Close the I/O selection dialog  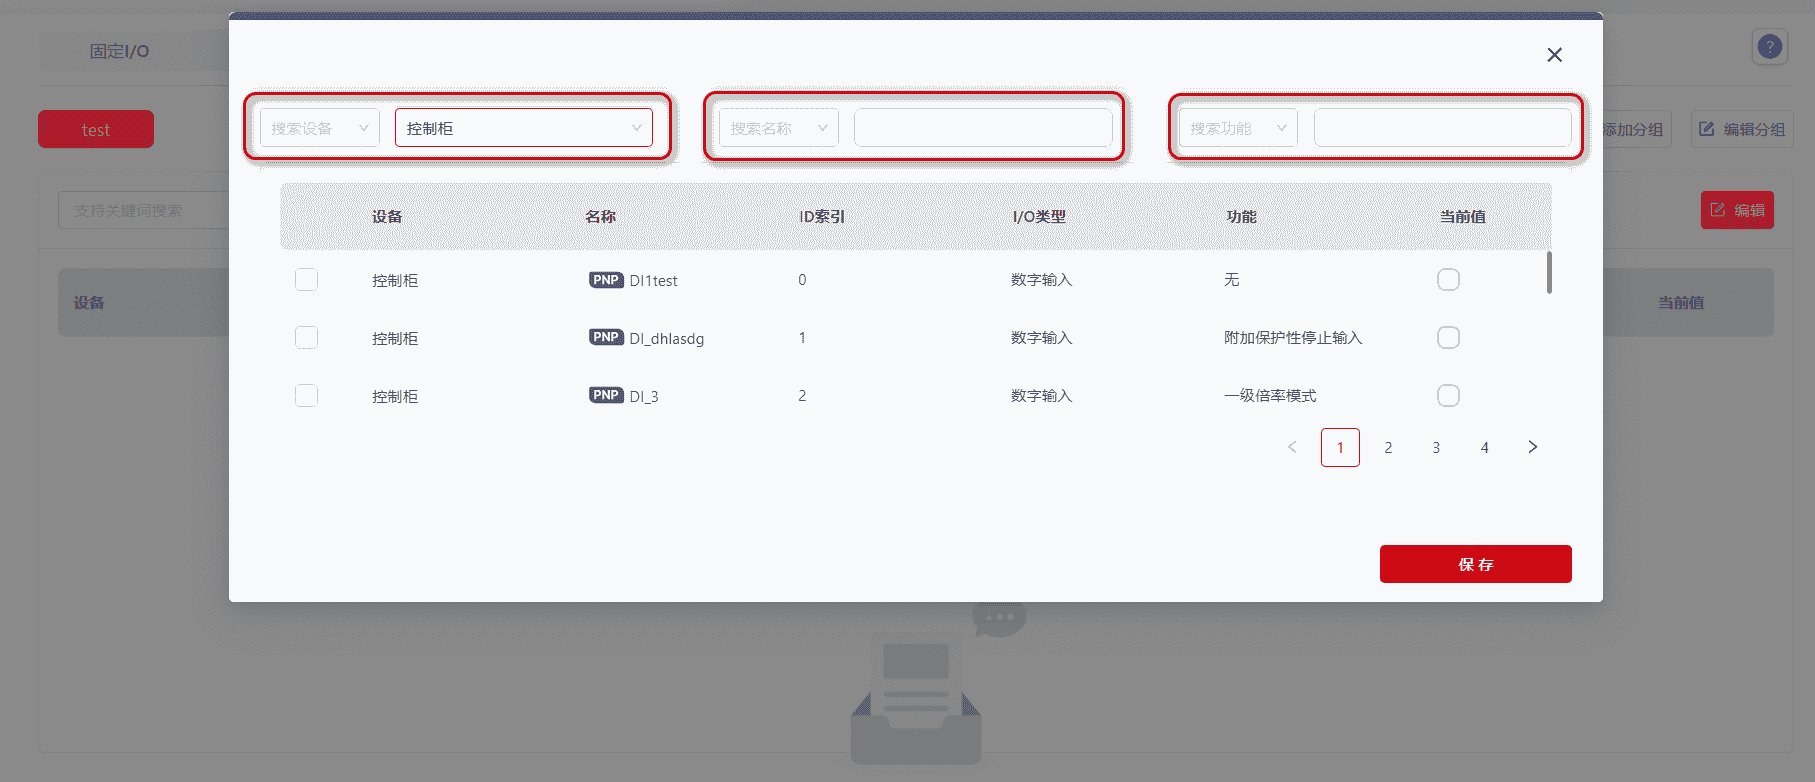point(1554,55)
